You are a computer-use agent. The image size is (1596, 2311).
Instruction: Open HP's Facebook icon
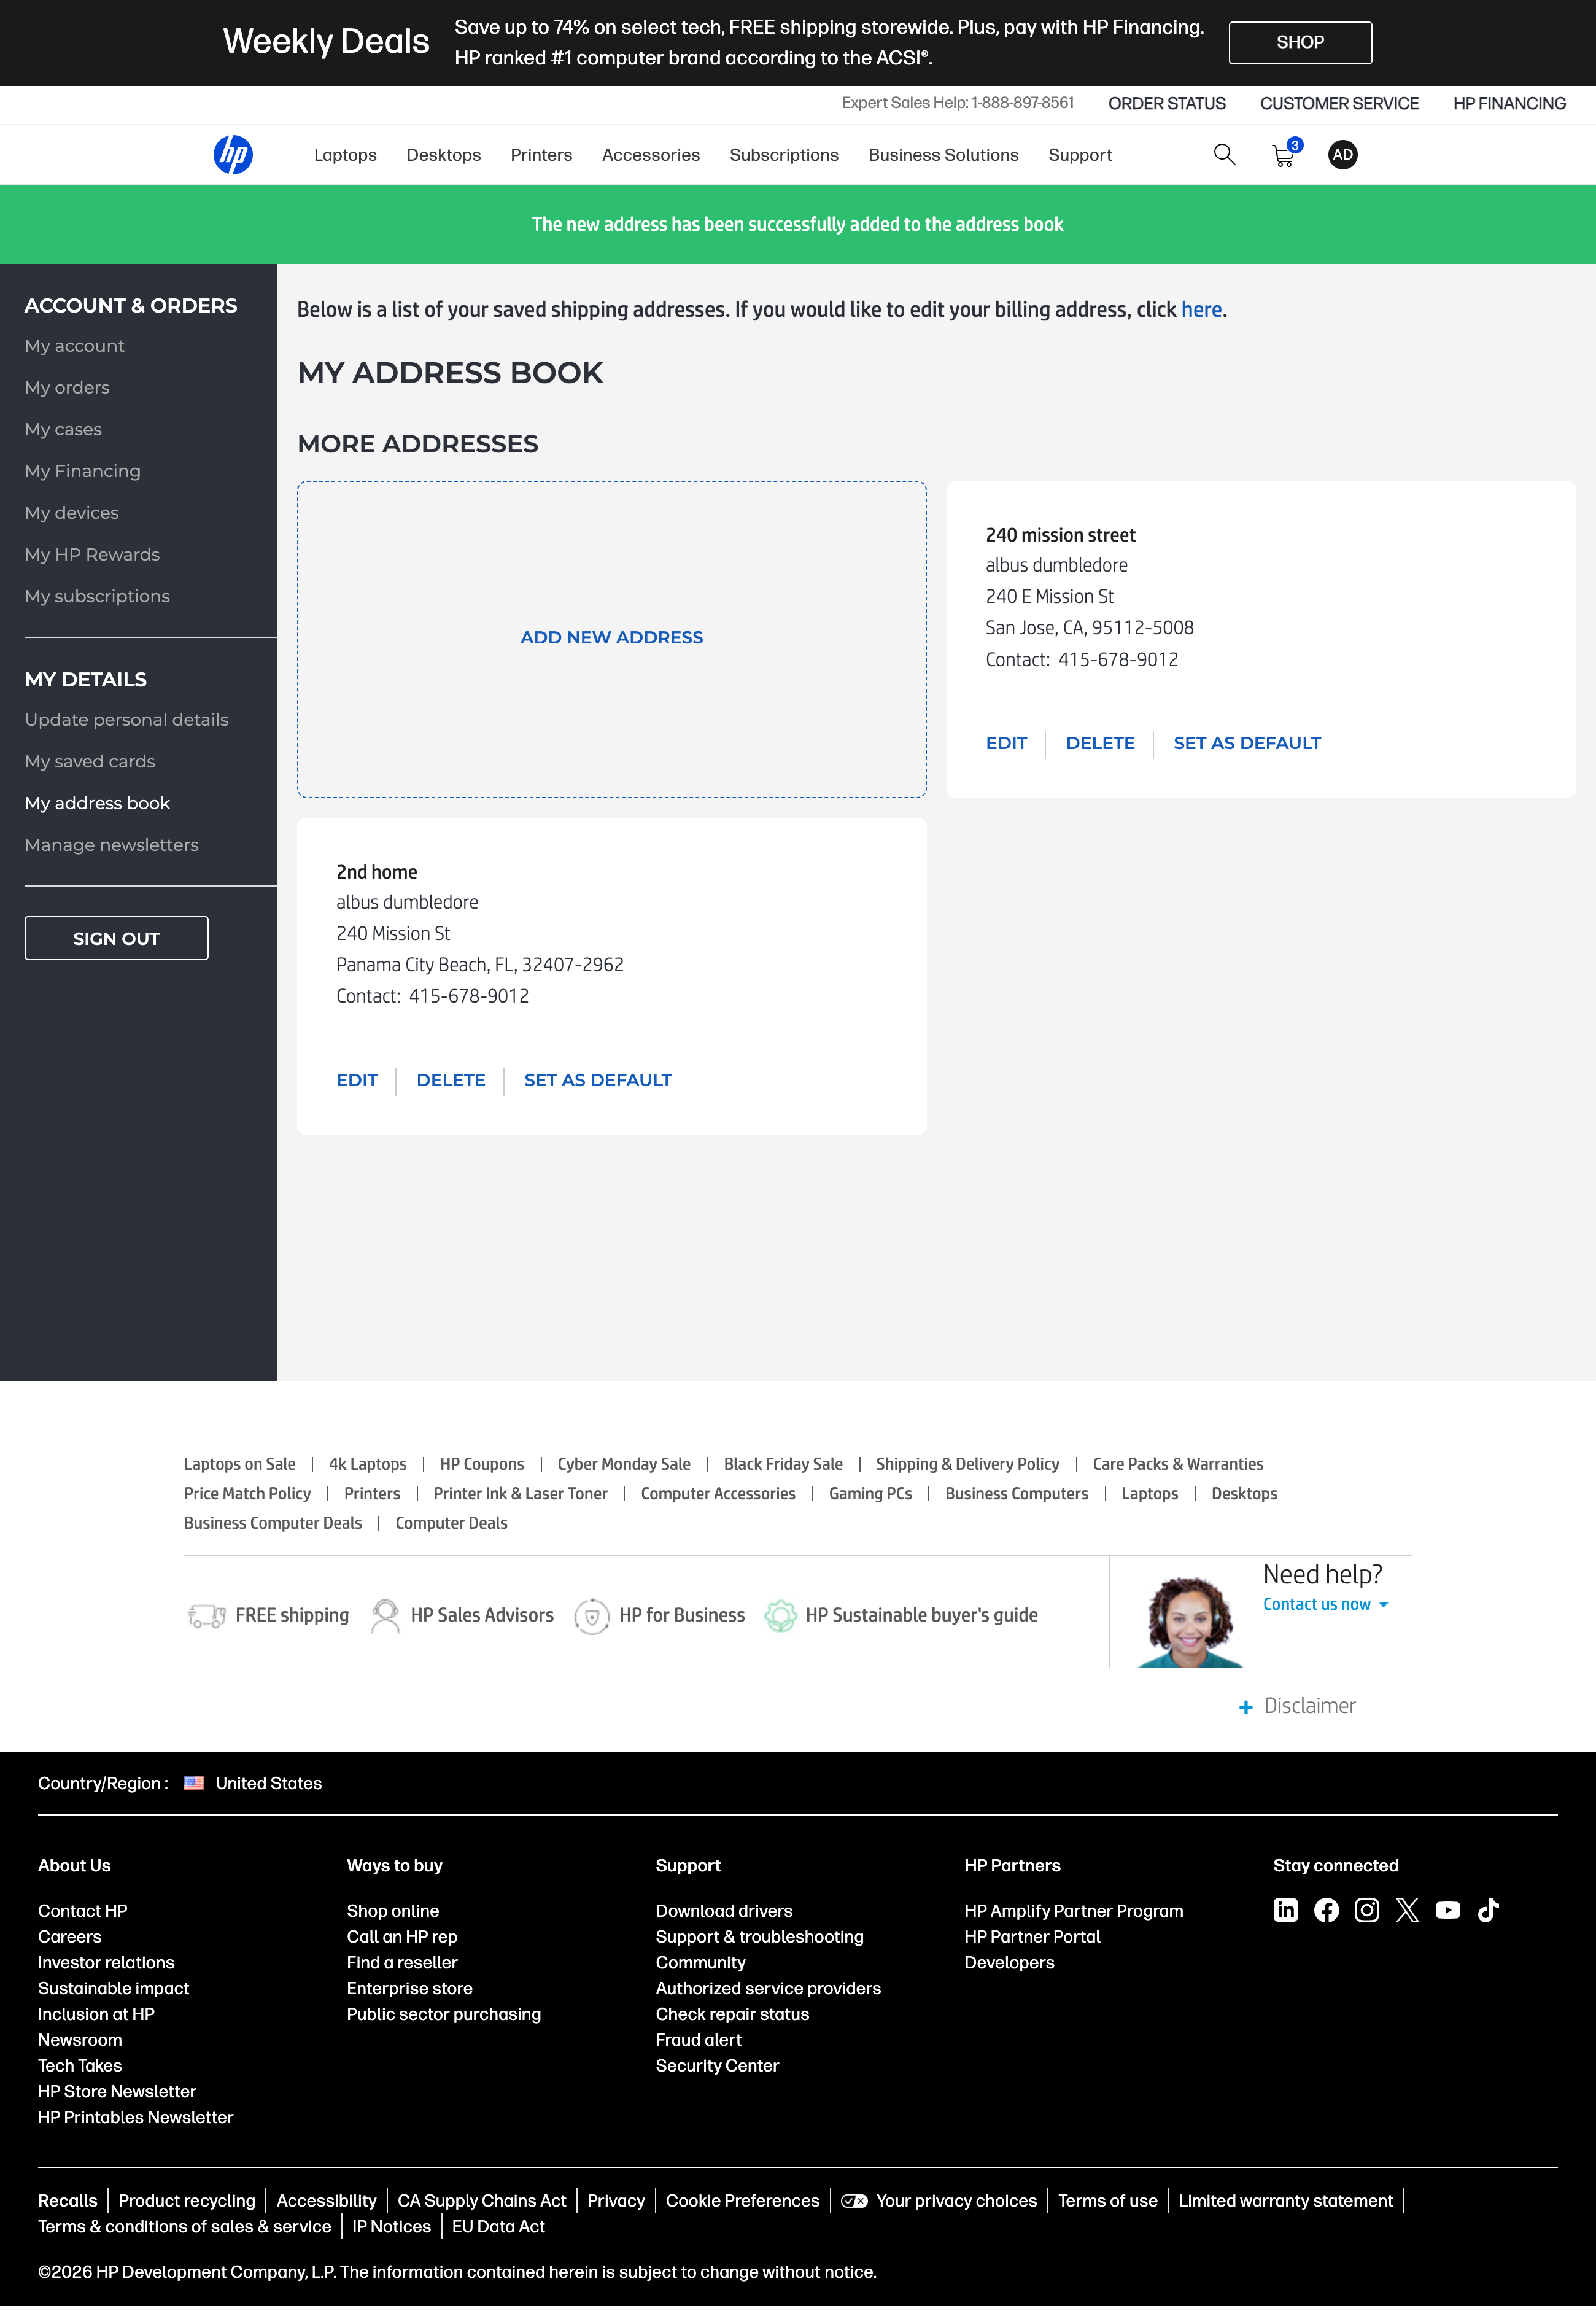coord(1326,1910)
